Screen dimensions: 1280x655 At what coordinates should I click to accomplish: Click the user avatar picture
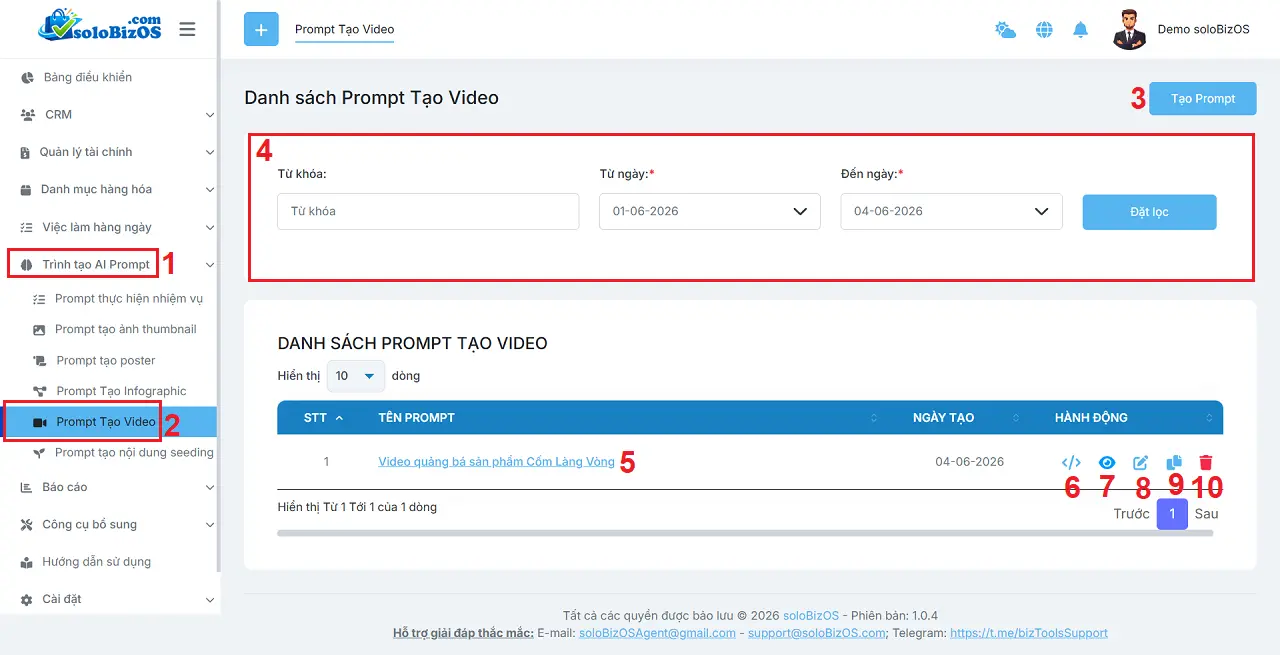1129,29
